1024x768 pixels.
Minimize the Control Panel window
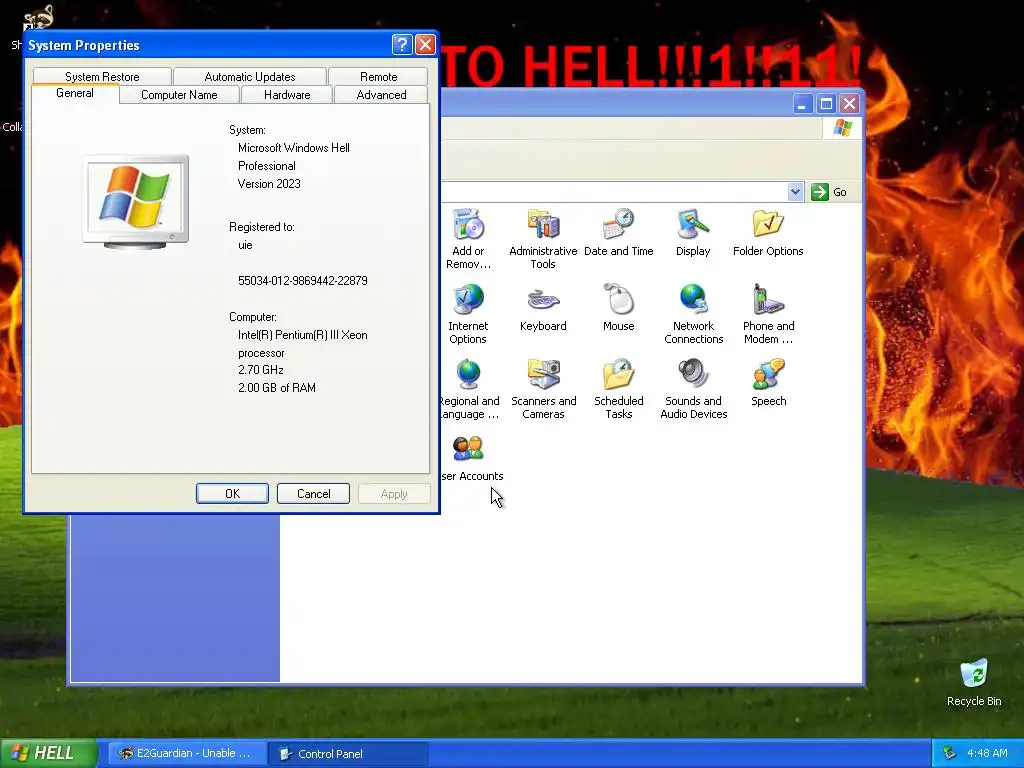803,104
